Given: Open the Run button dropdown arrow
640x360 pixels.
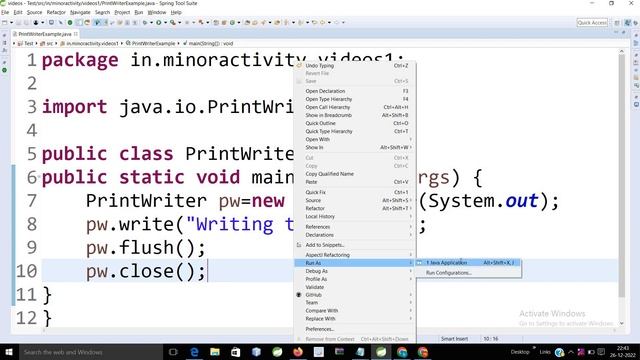Looking at the screenshot, I should pyautogui.click(x=165, y=22).
